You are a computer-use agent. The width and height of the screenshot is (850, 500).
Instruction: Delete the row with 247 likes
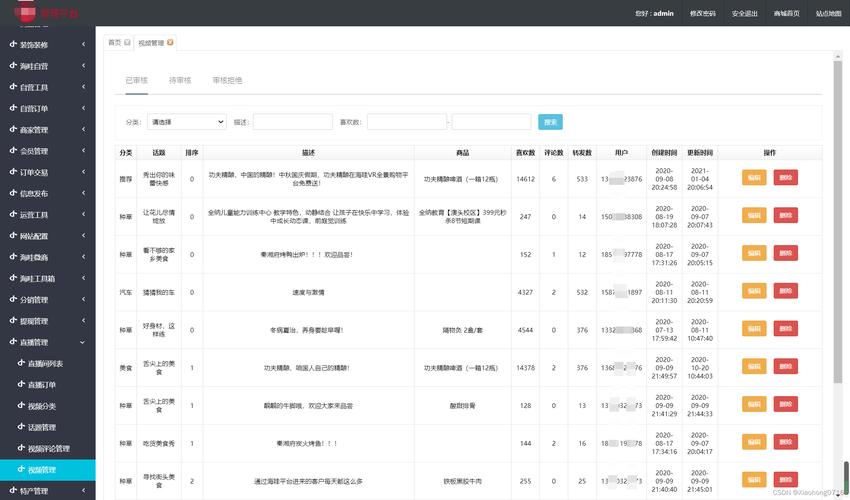point(785,215)
